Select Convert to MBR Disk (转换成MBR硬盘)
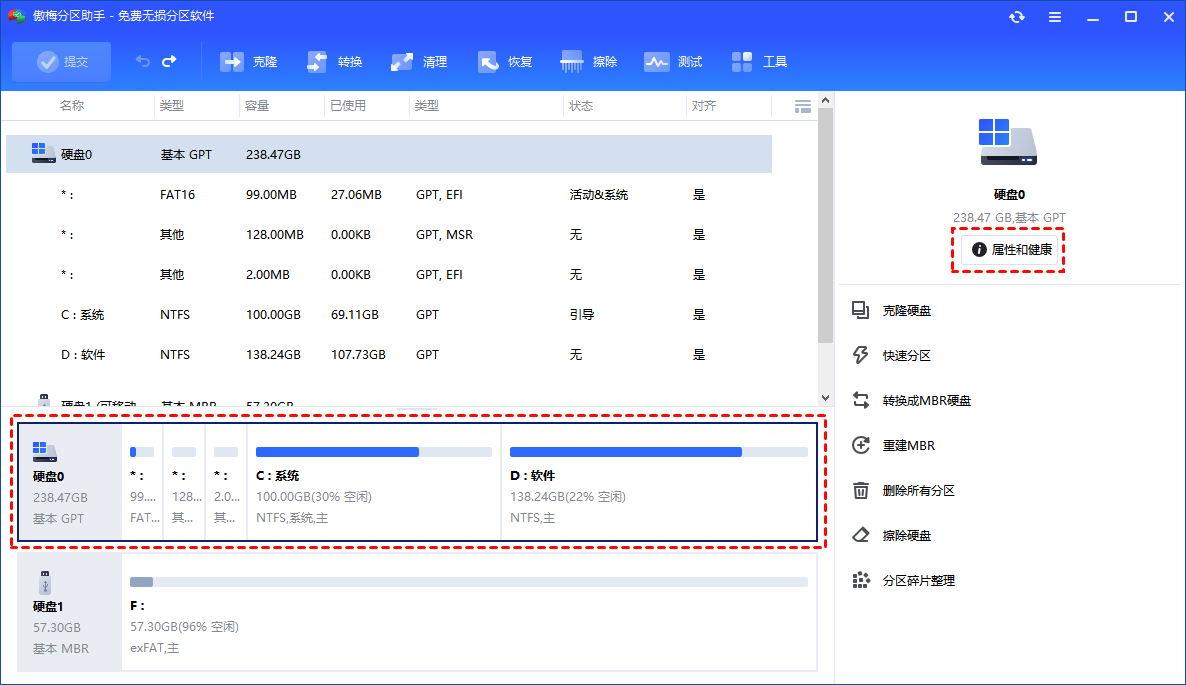The height and width of the screenshot is (685, 1186). pos(926,401)
